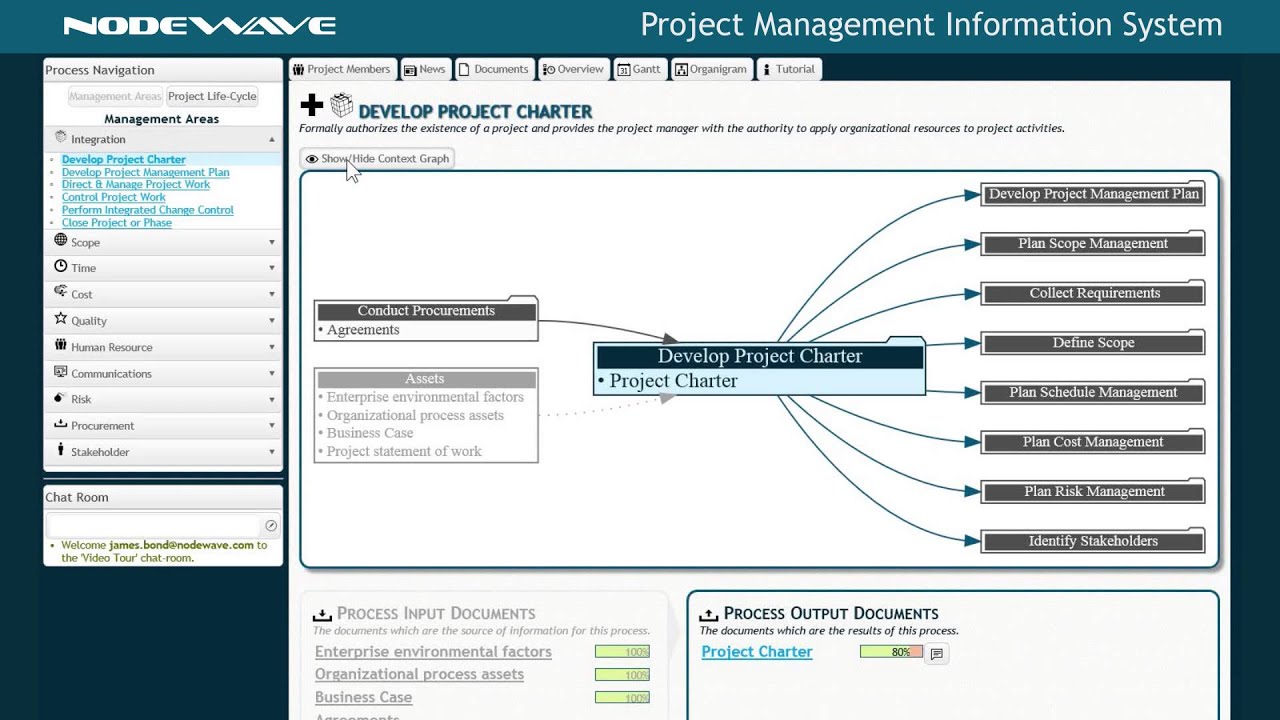1280x720 pixels.
Task: Click the Cost icon in sidebar
Action: pos(61,293)
